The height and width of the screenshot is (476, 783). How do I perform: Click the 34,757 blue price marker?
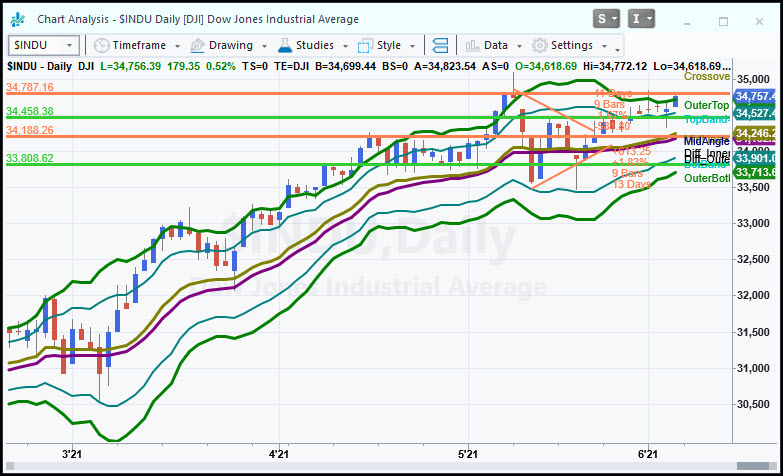click(x=754, y=96)
